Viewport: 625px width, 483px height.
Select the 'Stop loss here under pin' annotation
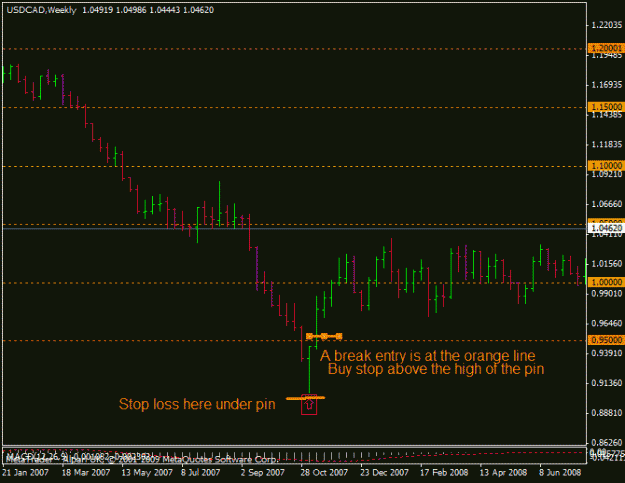pyautogui.click(x=197, y=404)
